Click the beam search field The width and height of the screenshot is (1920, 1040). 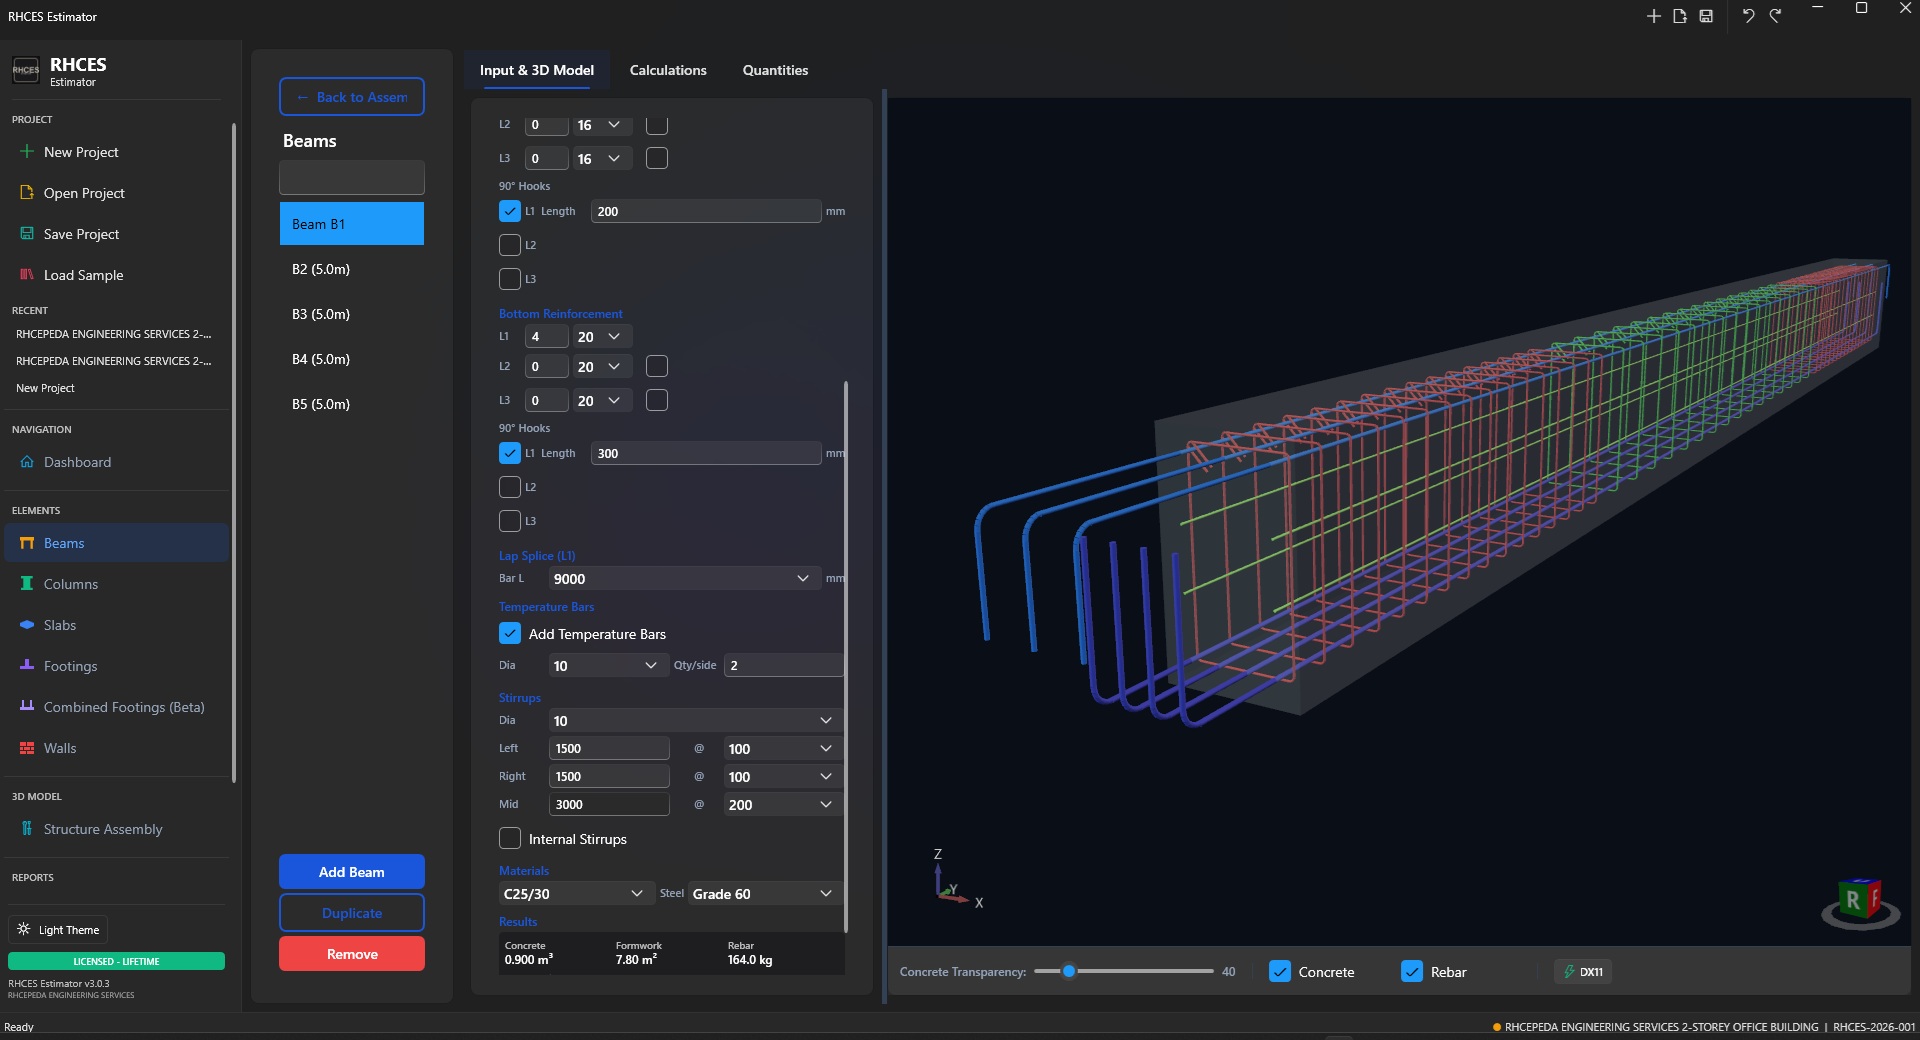click(x=352, y=177)
